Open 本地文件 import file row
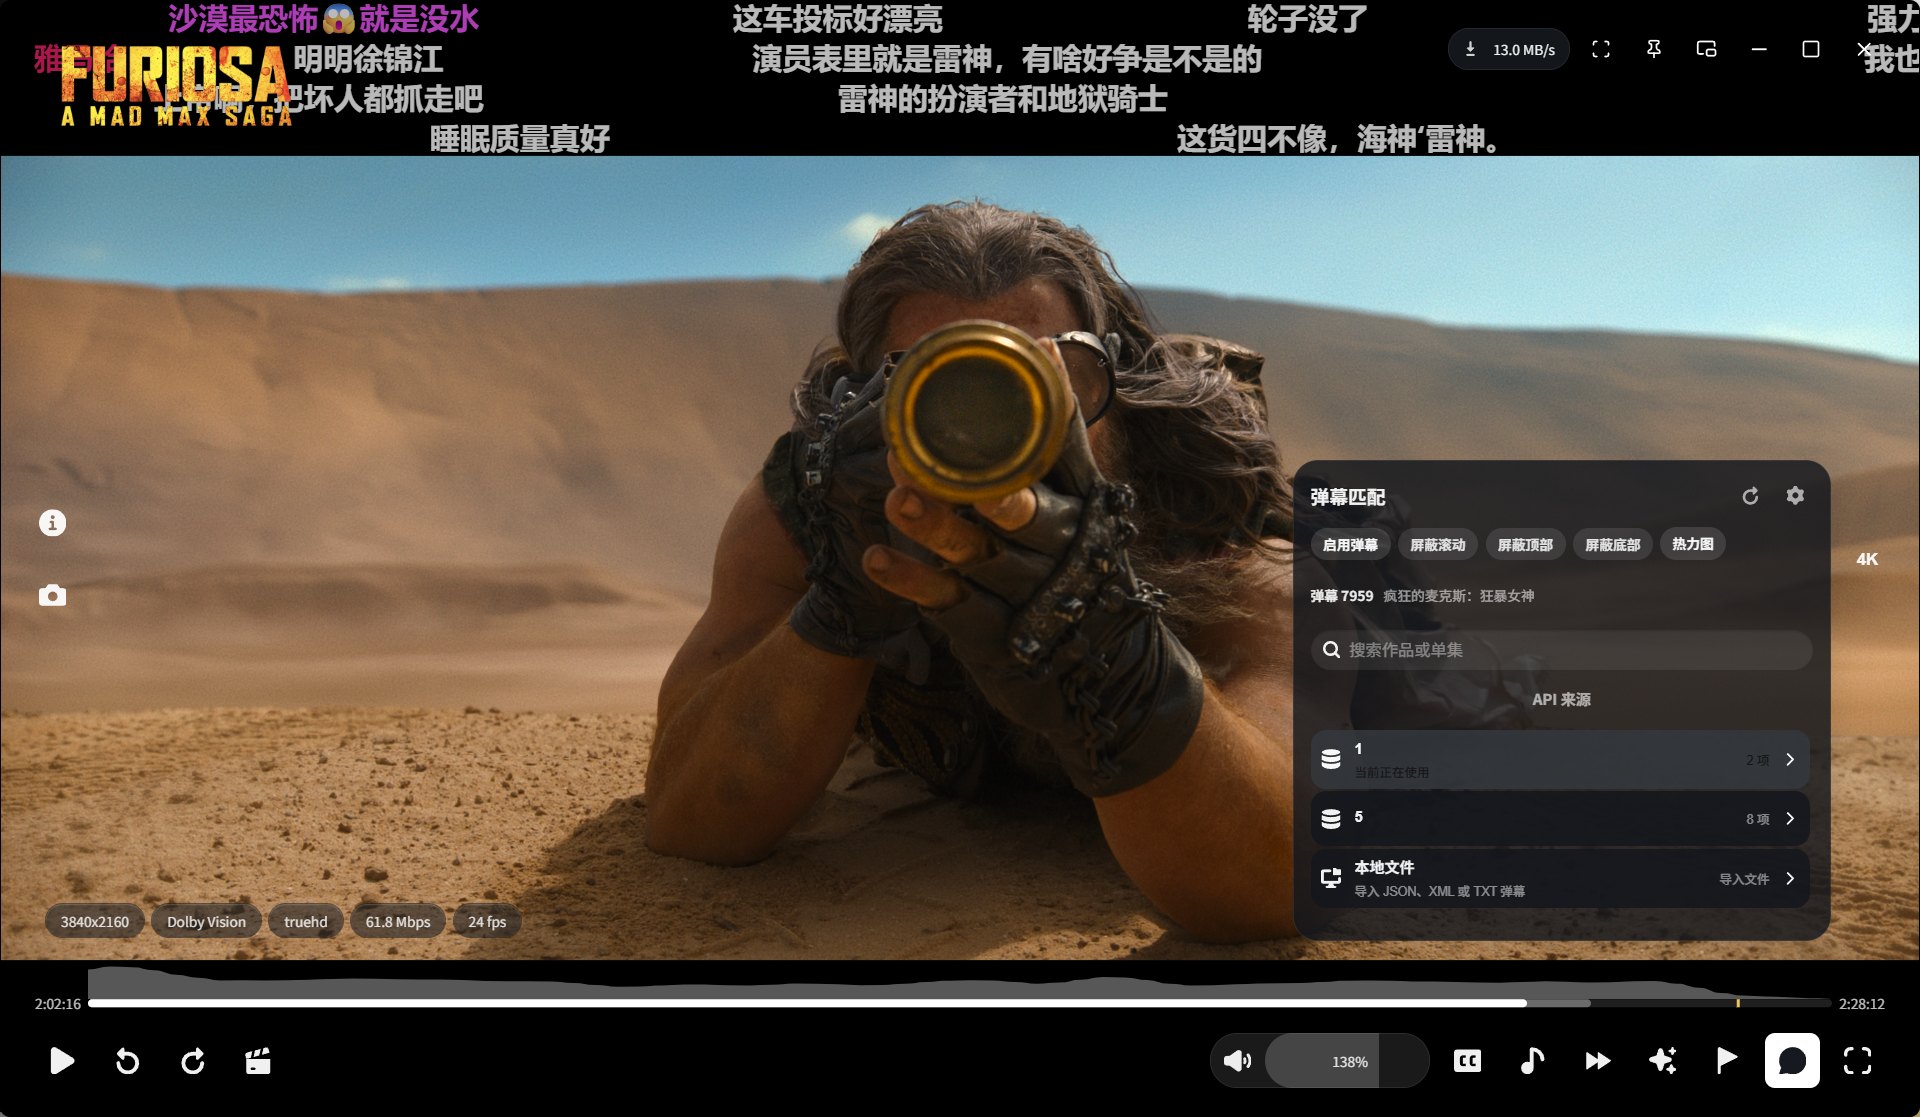This screenshot has width=1920, height=1117. coord(1560,879)
